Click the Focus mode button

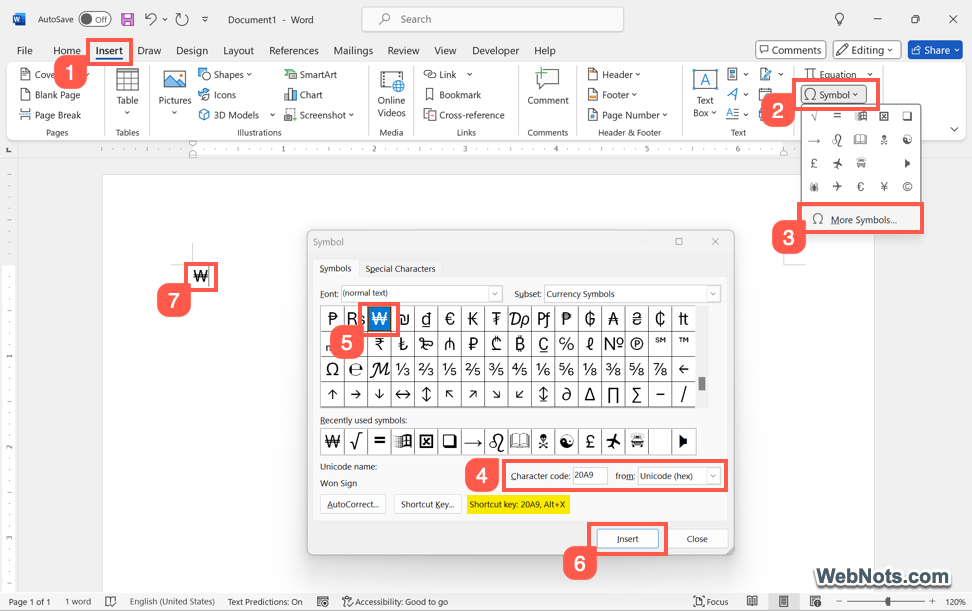[710, 601]
